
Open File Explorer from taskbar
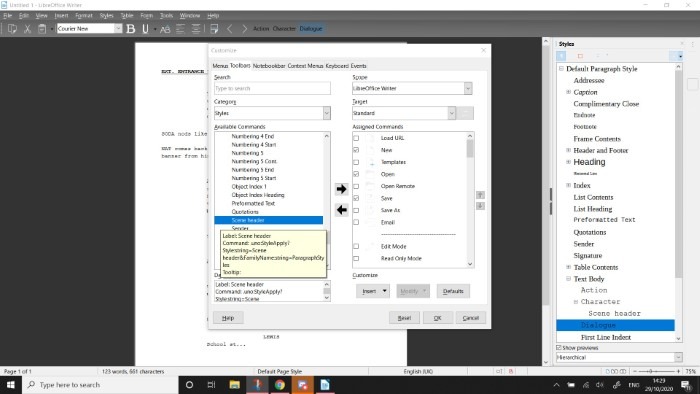coord(234,385)
